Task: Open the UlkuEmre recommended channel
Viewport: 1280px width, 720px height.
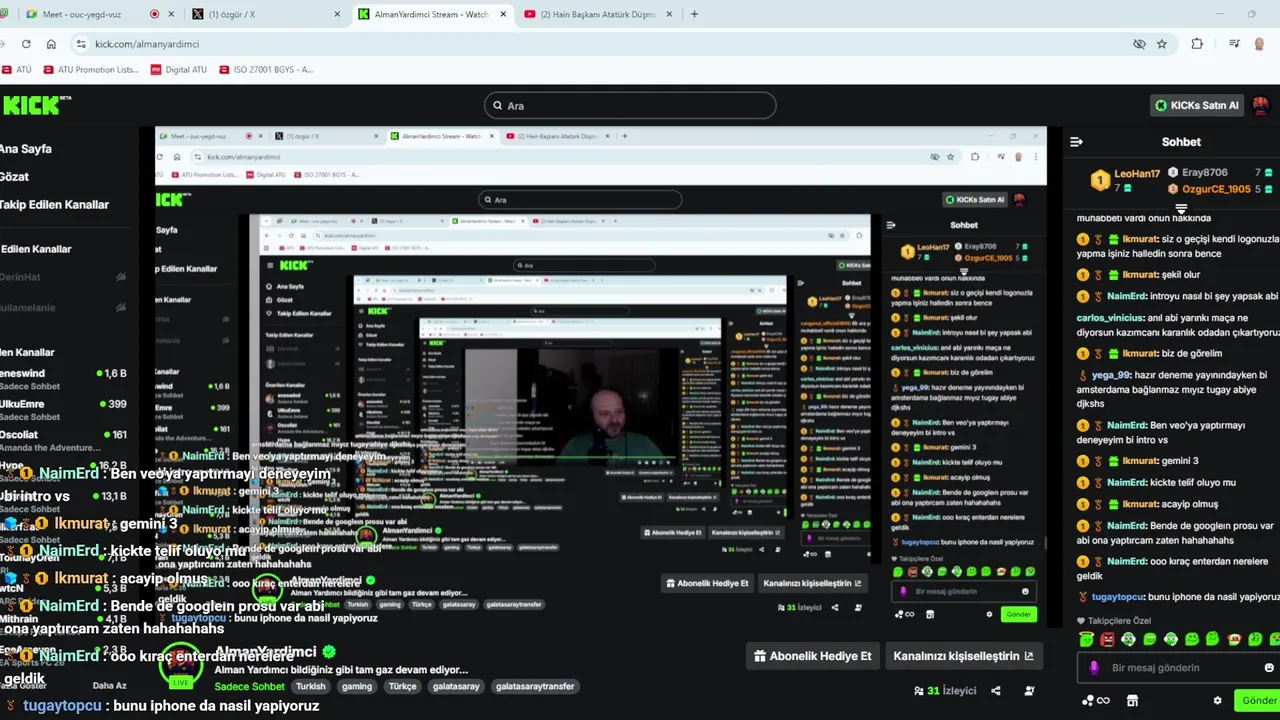Action: 63,410
